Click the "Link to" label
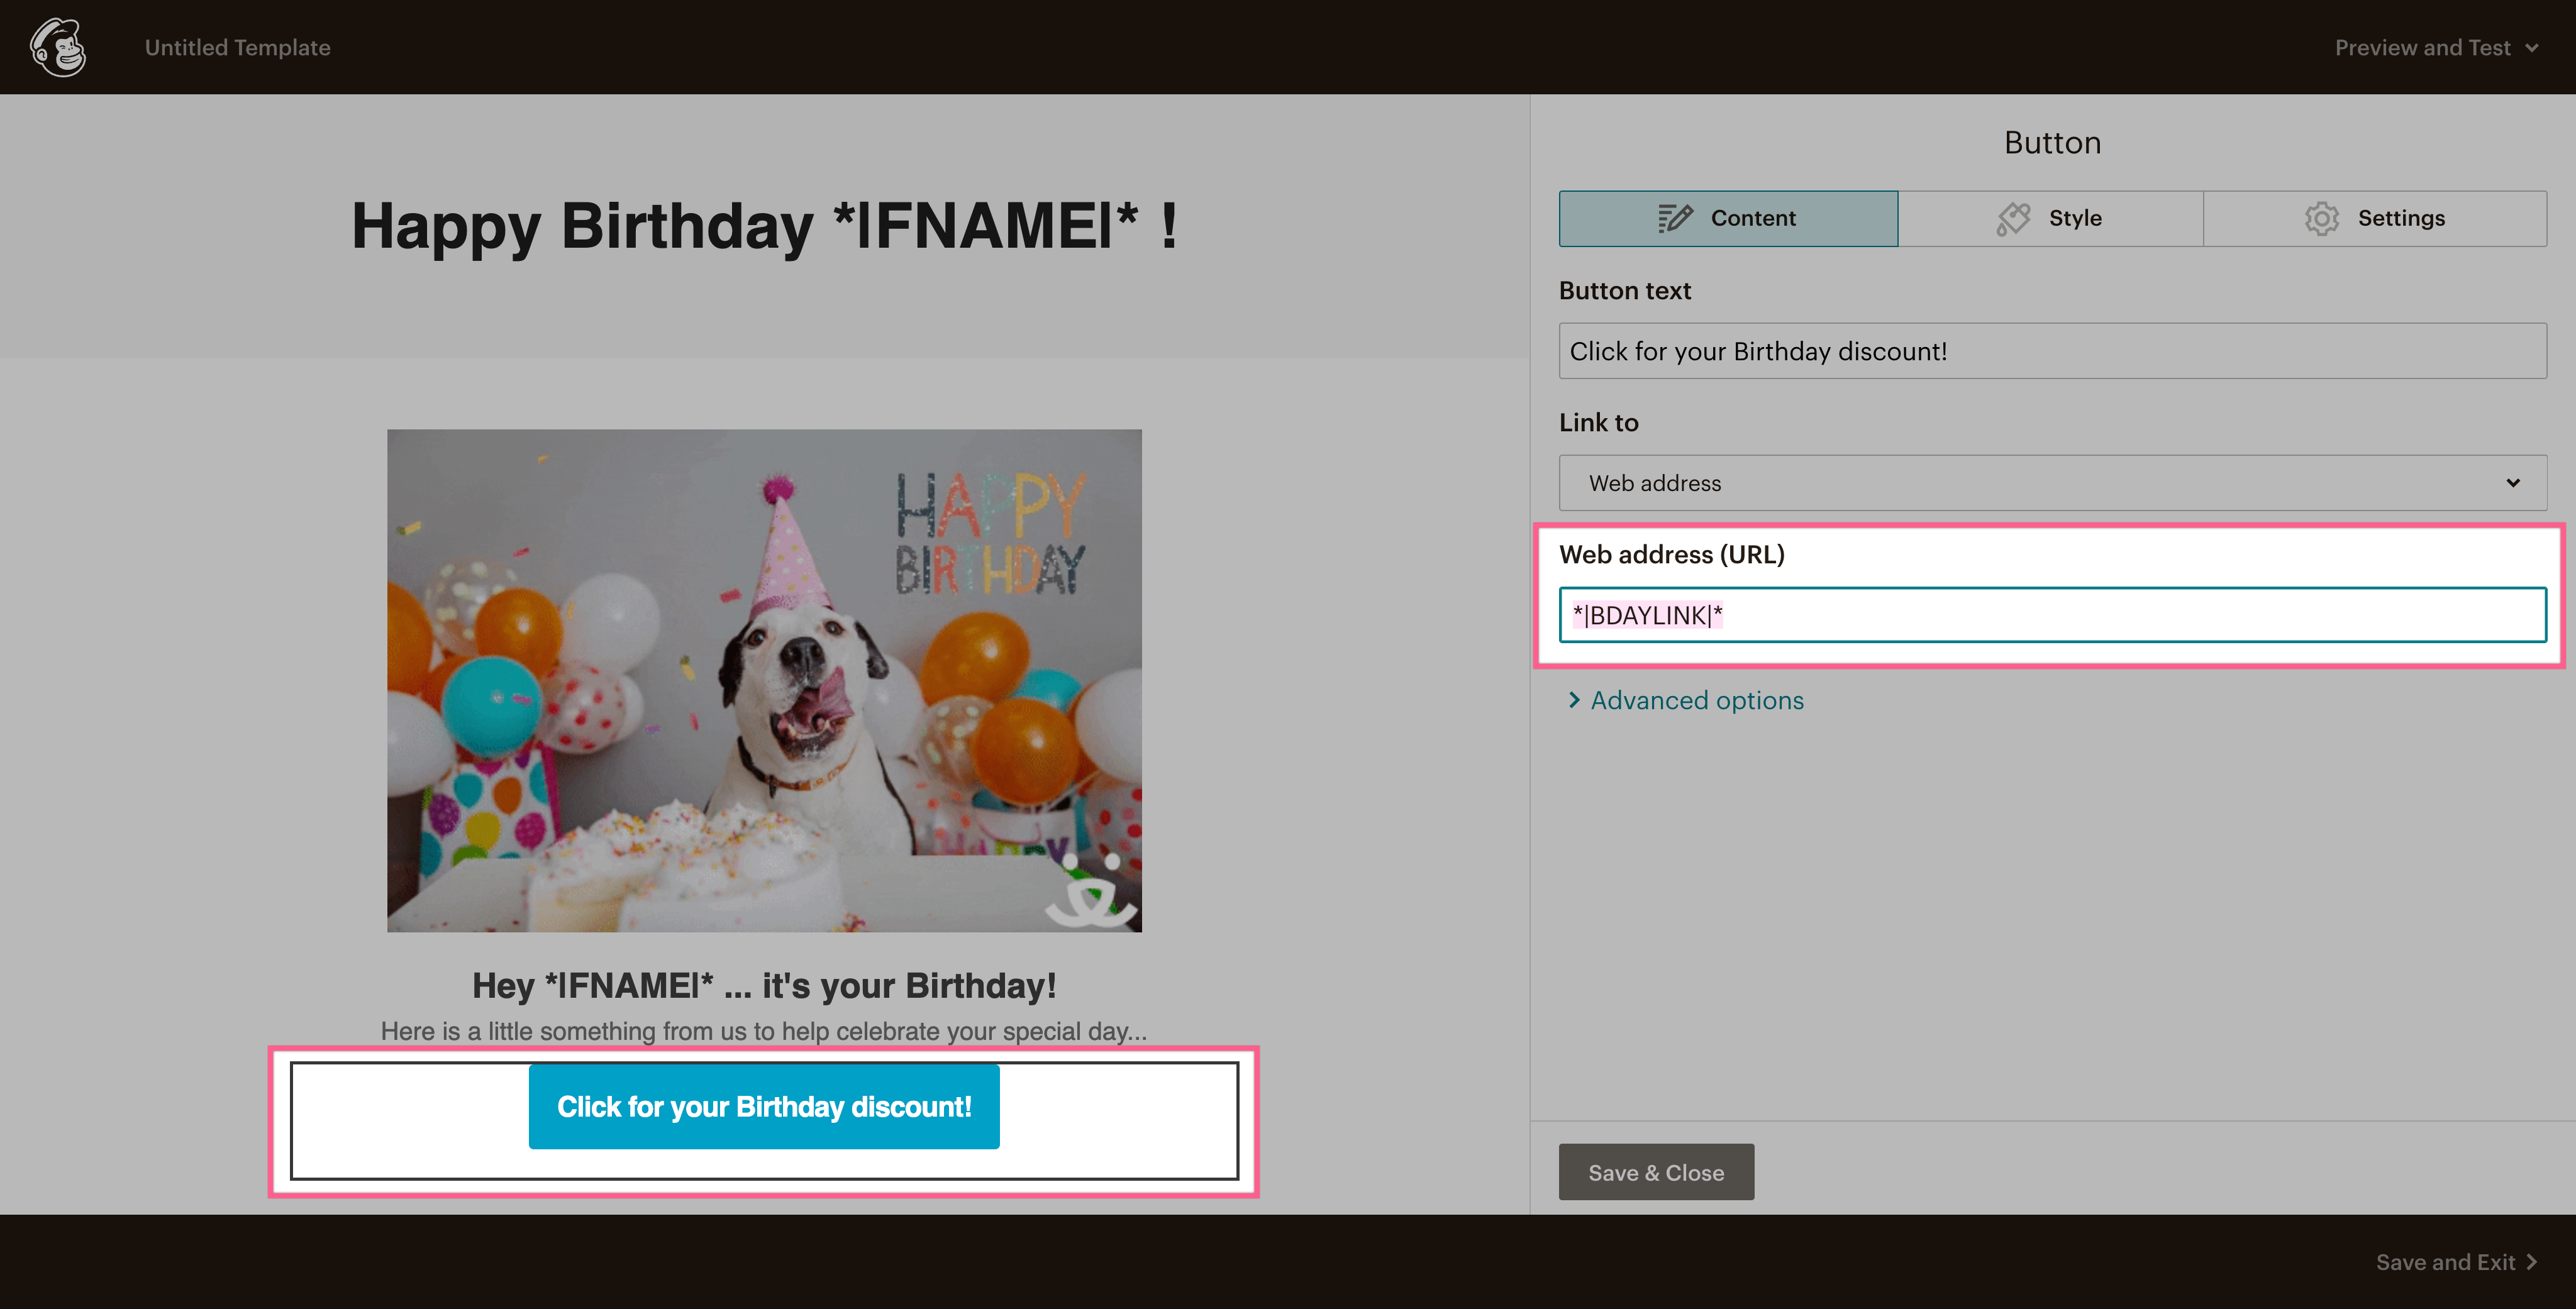The width and height of the screenshot is (2576, 1309). (x=1598, y=423)
